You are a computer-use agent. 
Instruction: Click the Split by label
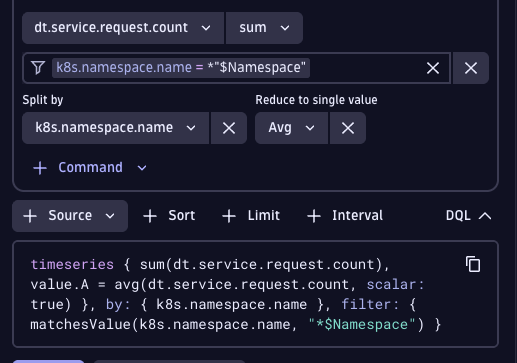pyautogui.click(x=43, y=100)
